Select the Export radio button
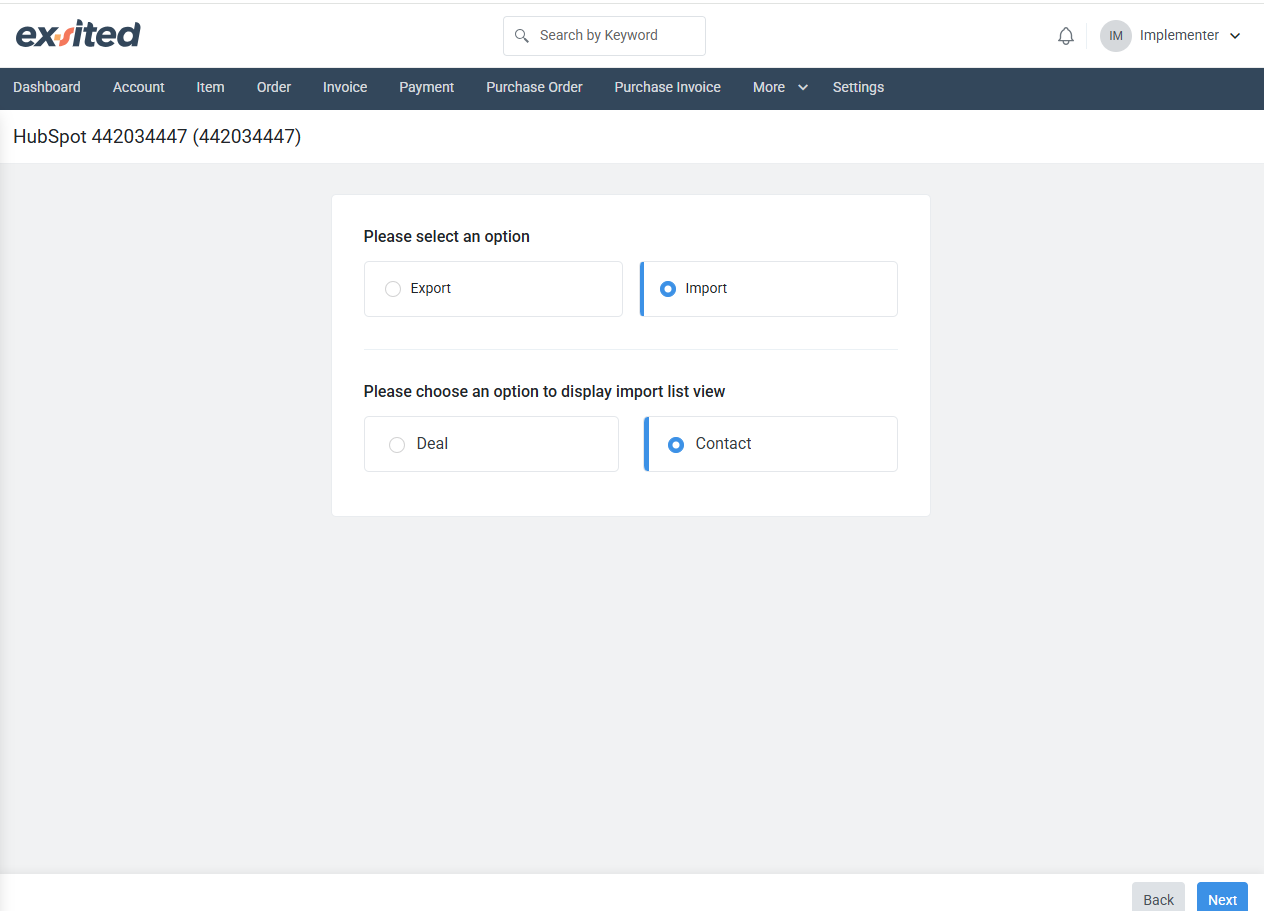The height and width of the screenshot is (911, 1264). click(x=393, y=289)
